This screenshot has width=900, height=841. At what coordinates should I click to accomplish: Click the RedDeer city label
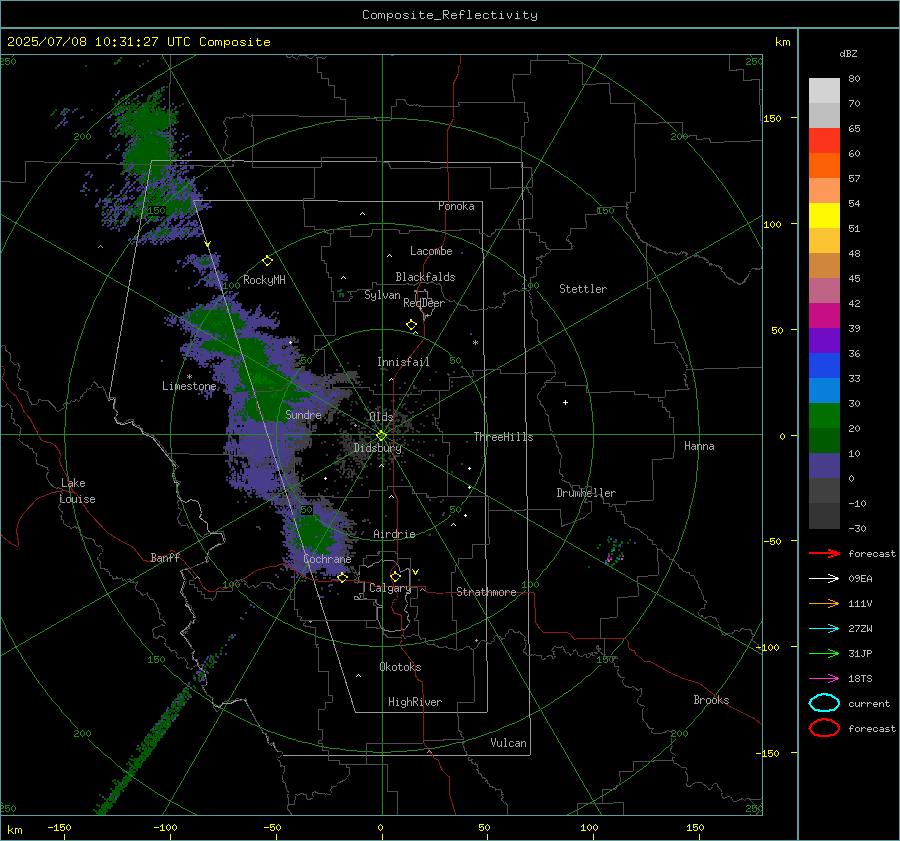click(x=424, y=303)
